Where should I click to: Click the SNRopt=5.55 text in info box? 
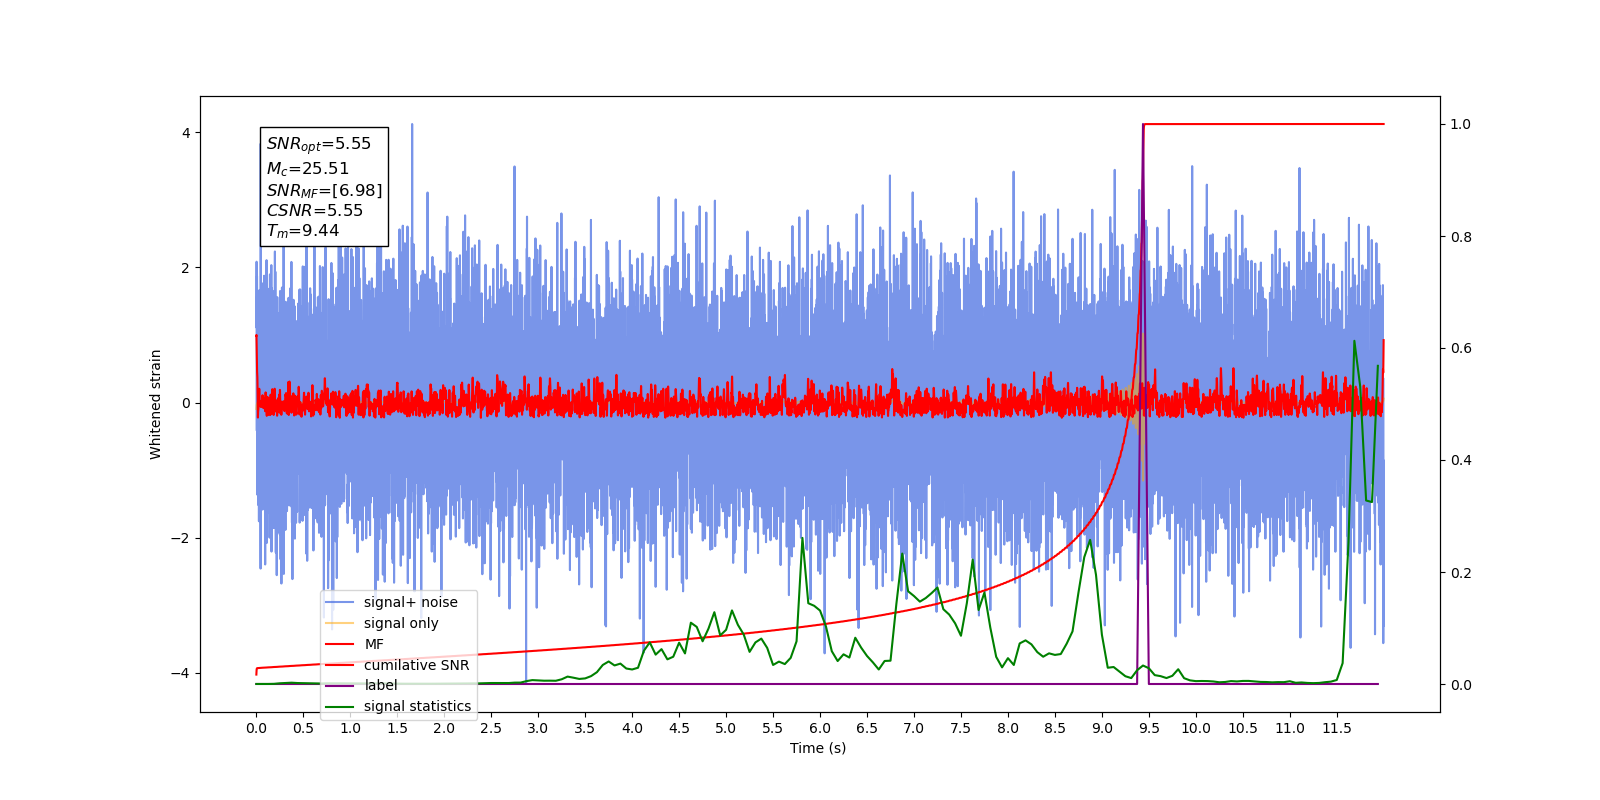pos(319,144)
